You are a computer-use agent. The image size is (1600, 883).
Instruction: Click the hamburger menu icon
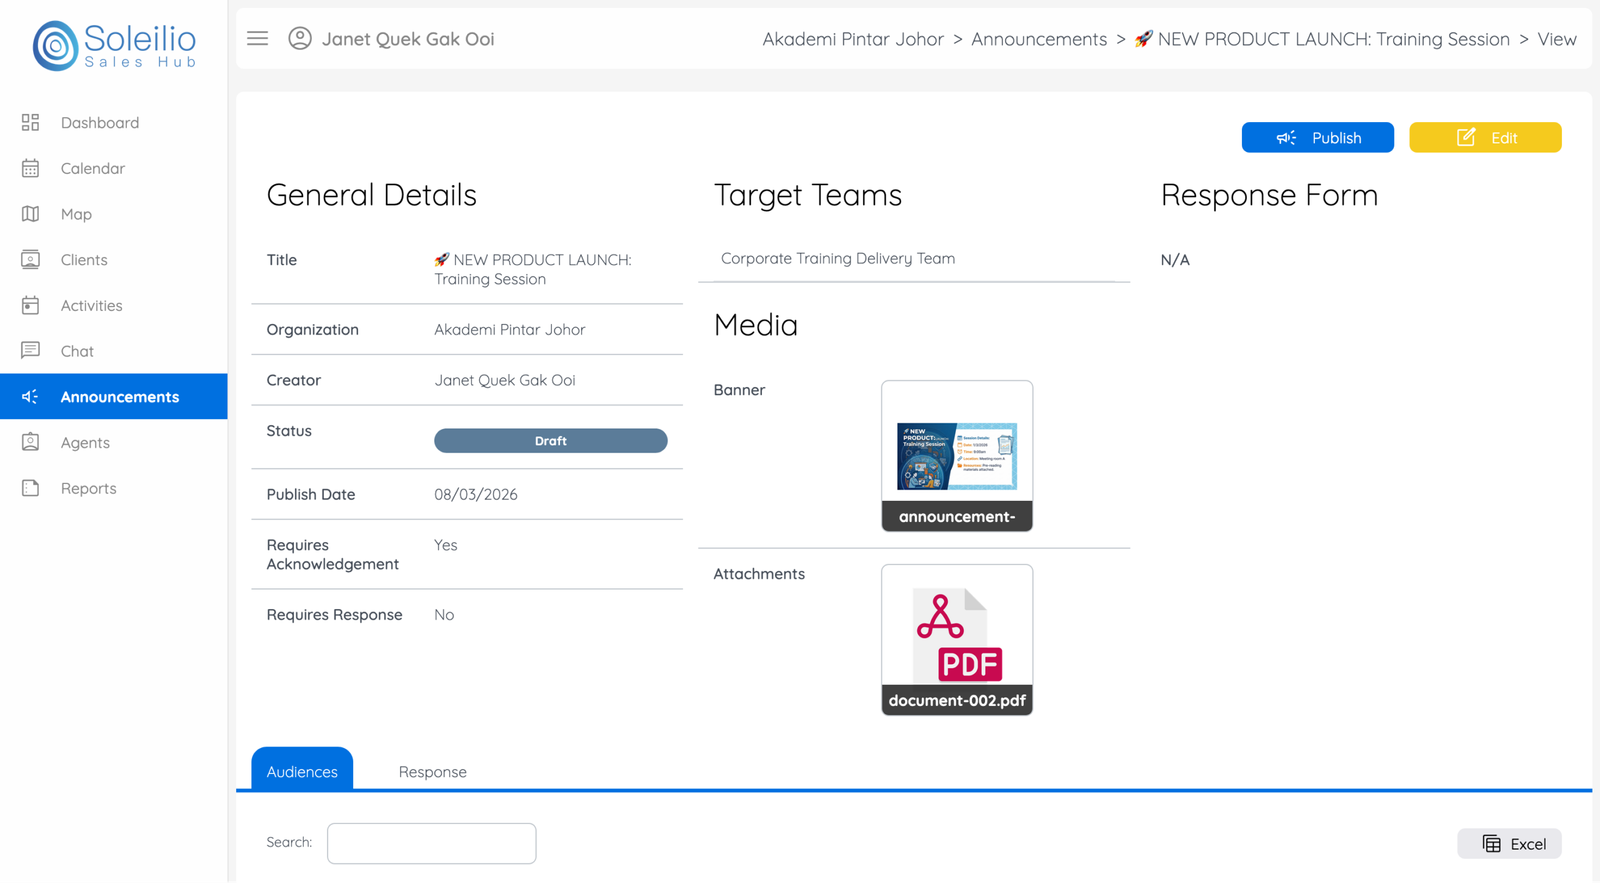point(257,39)
